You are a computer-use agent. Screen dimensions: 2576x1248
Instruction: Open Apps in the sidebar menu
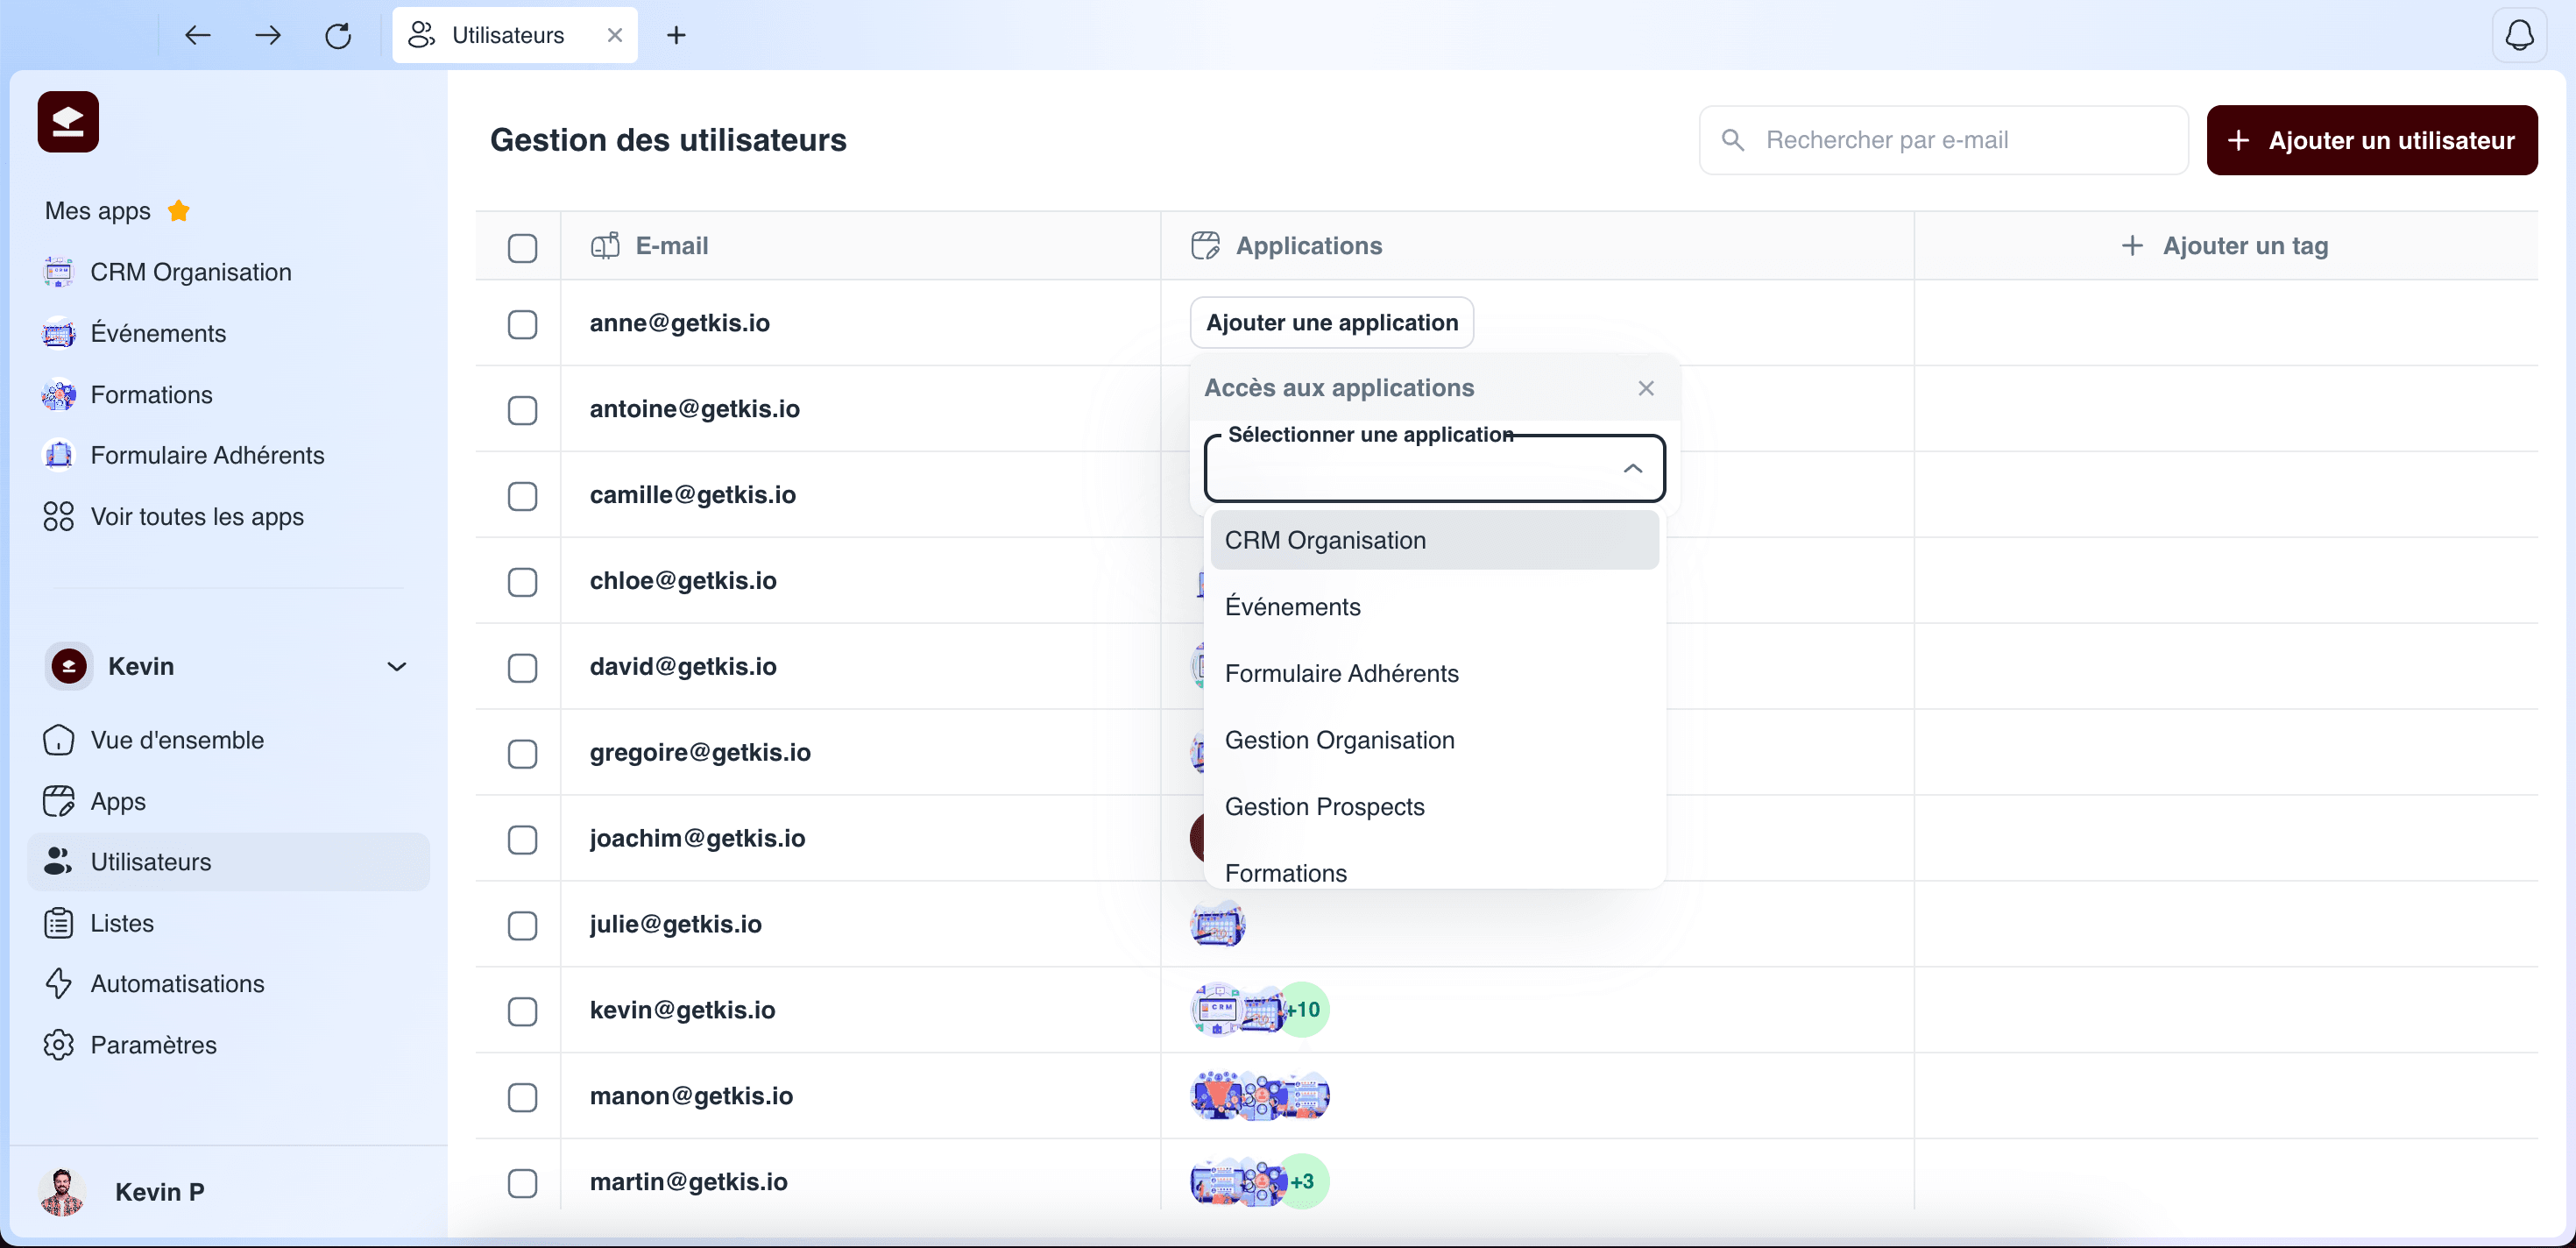click(228, 801)
